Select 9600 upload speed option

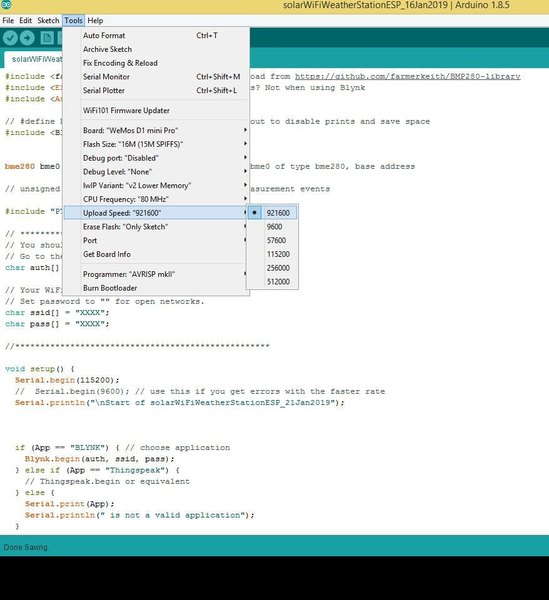pyautogui.click(x=272, y=227)
